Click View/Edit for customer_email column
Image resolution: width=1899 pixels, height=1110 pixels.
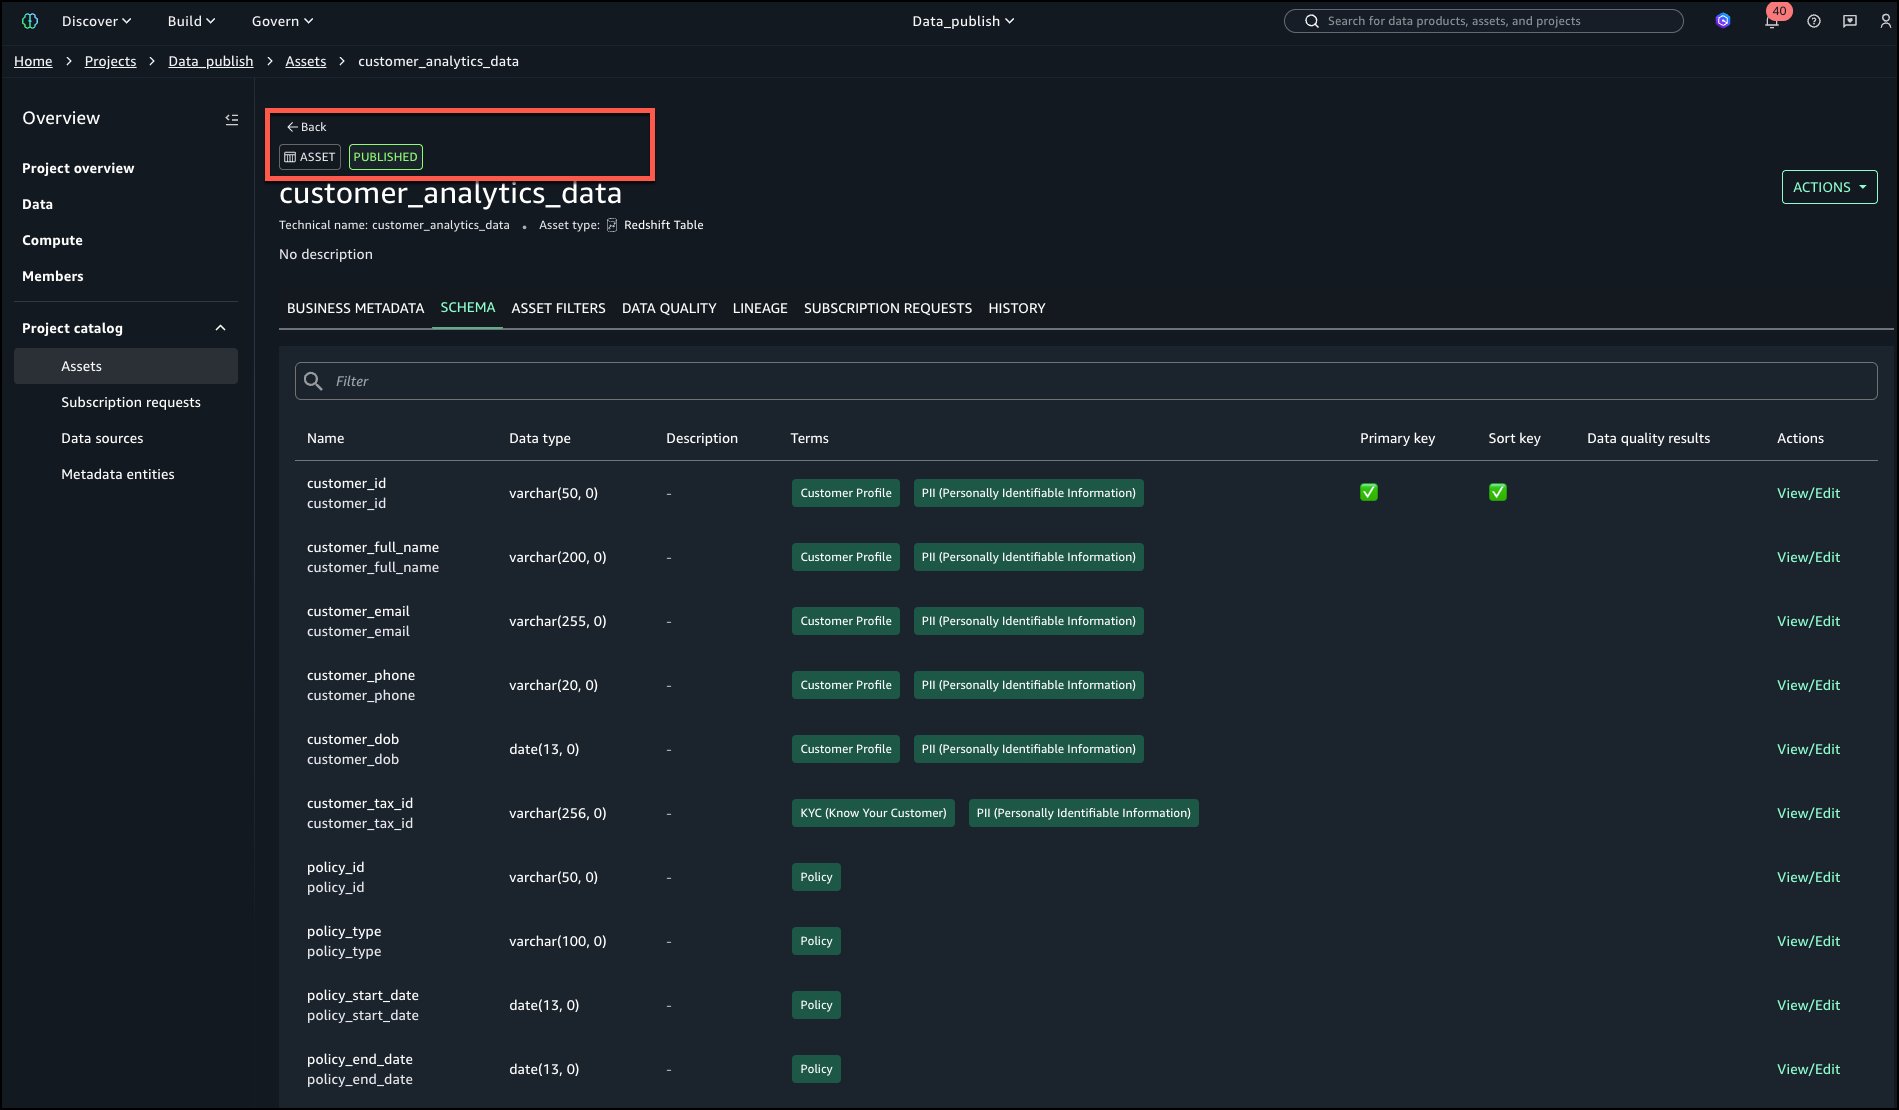click(1807, 621)
